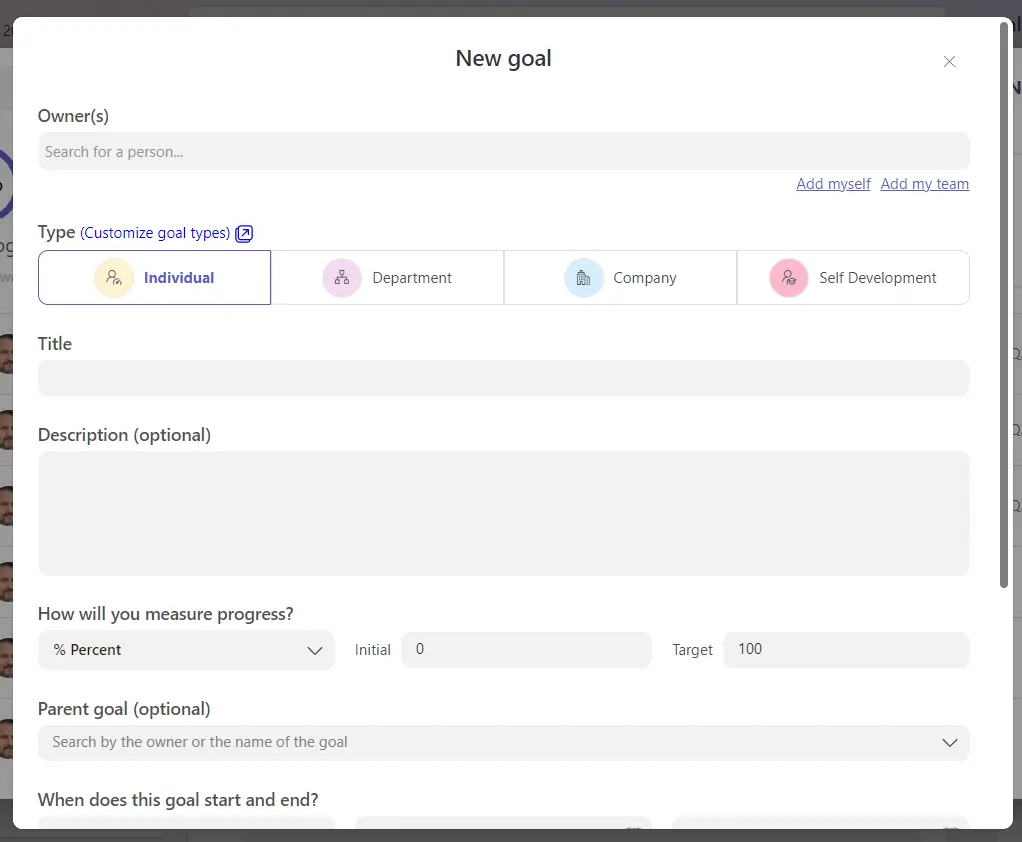Click the dialog's vertical scrollbar
The height and width of the screenshot is (842, 1022).
pyautogui.click(x=1004, y=305)
